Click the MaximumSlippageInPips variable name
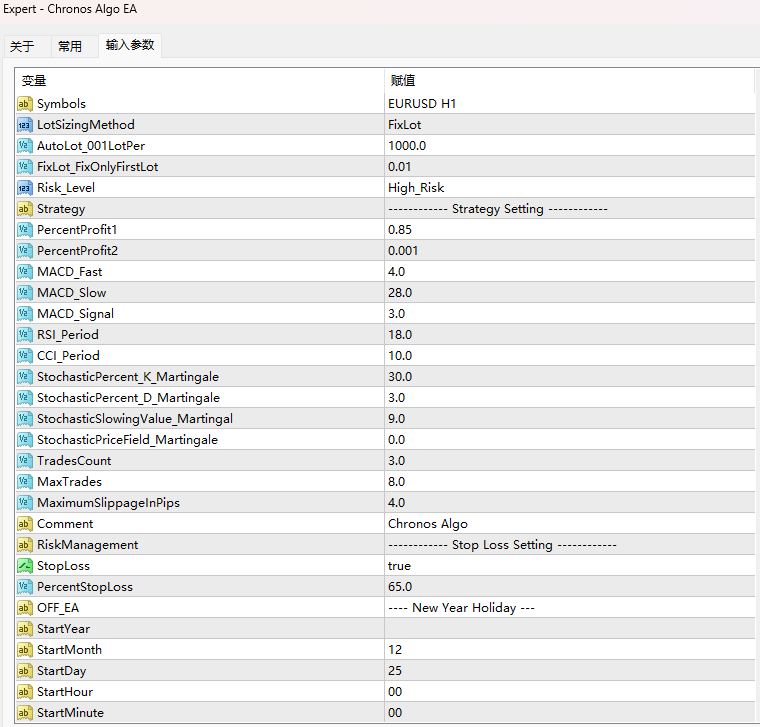This screenshot has width=760, height=727. click(x=109, y=503)
